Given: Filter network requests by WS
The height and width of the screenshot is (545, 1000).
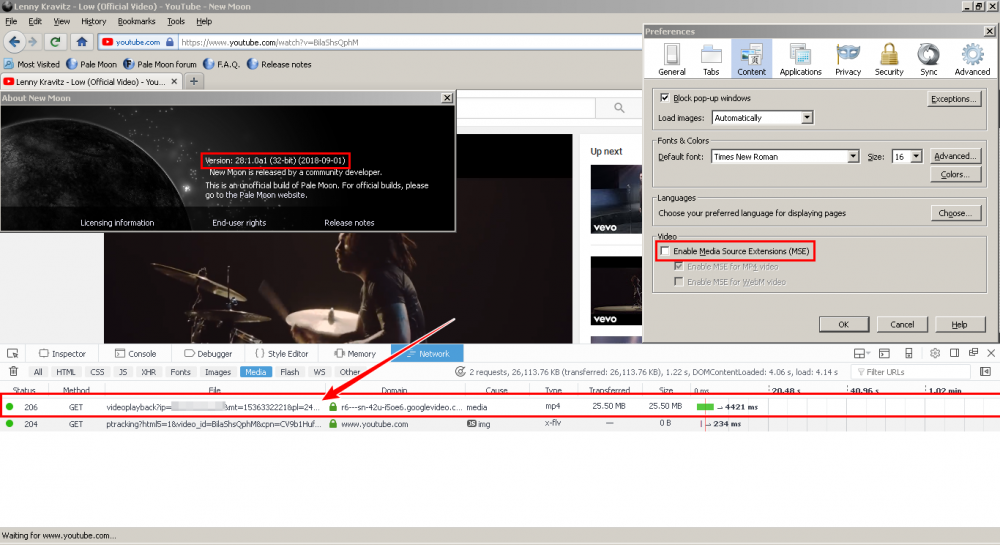Looking at the screenshot, I should tap(320, 372).
